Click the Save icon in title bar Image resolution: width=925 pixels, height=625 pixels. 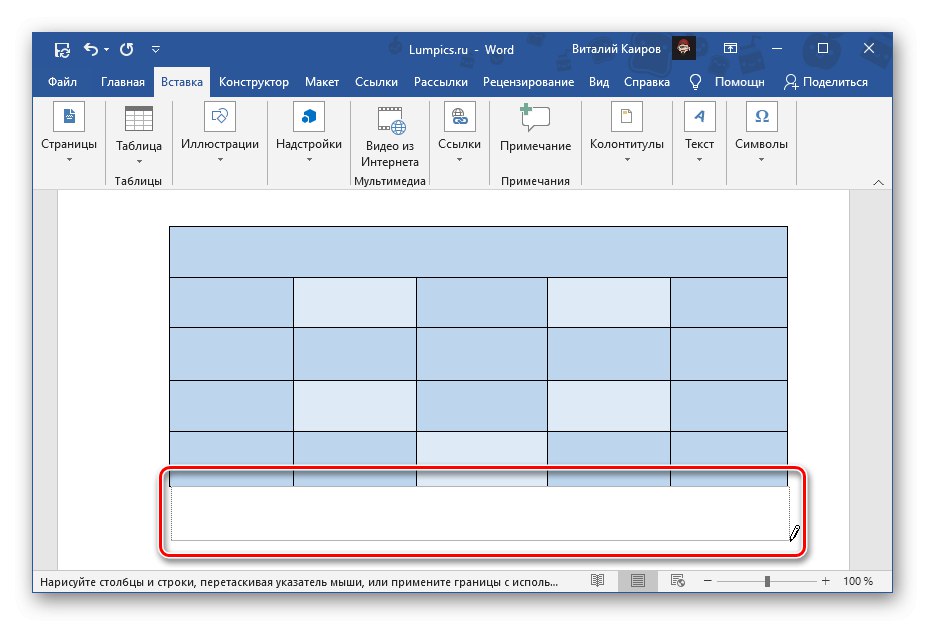pyautogui.click(x=63, y=50)
